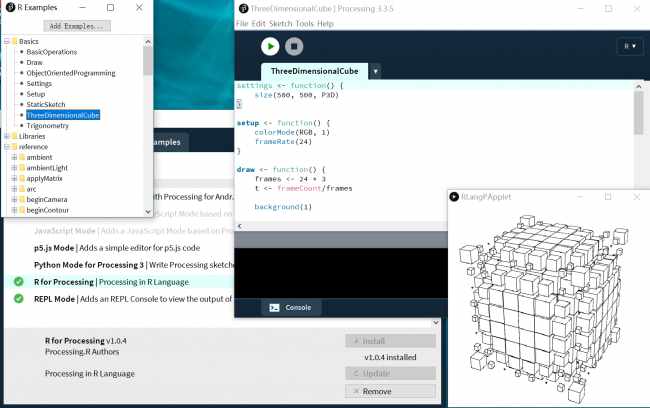This screenshot has width=650, height=408.
Task: Click the editor horizontal scroll left arrow
Action: [239, 226]
